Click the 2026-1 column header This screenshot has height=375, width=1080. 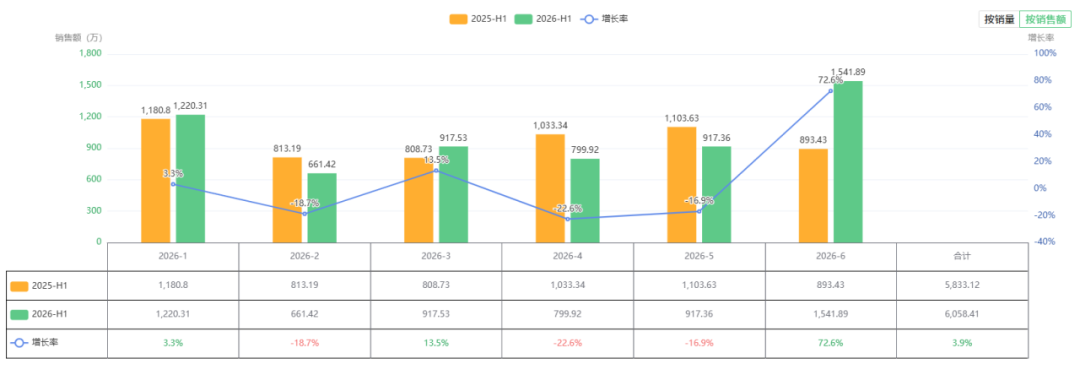click(x=173, y=256)
